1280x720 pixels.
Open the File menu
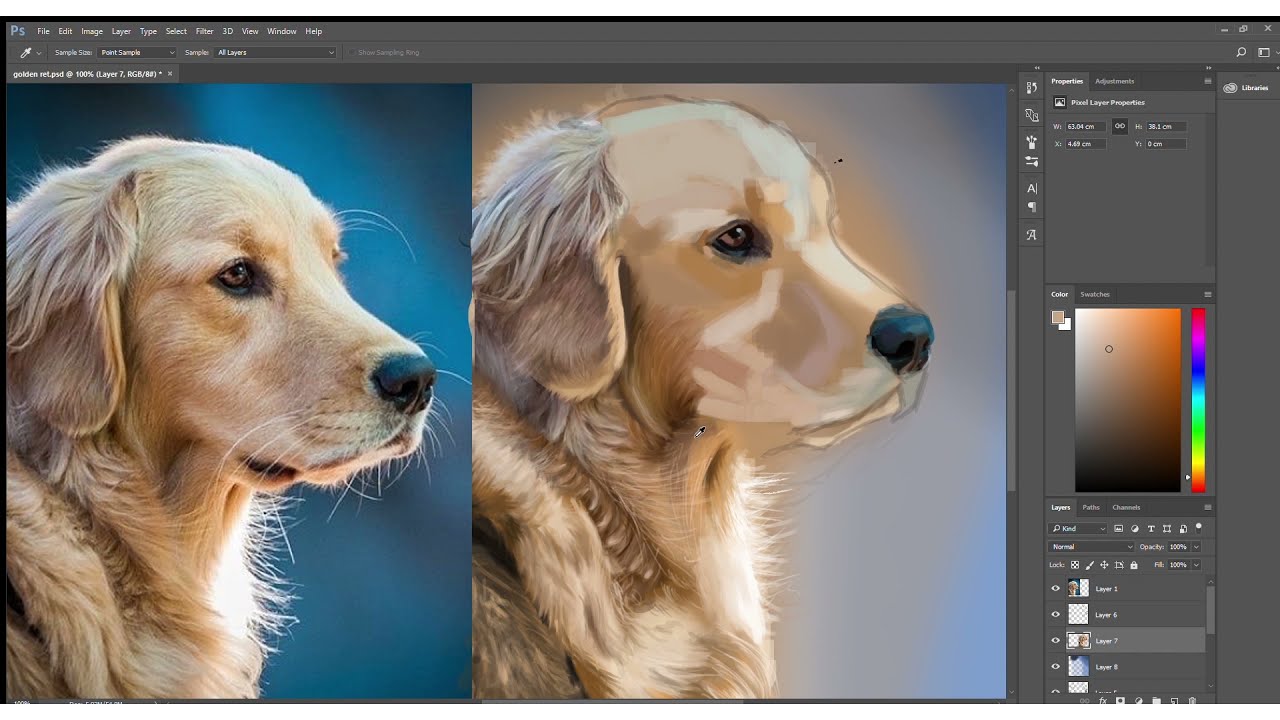pyautogui.click(x=43, y=31)
